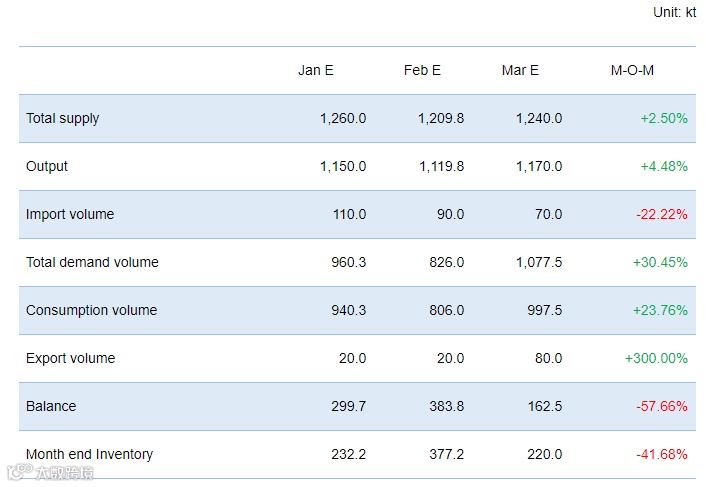The width and height of the screenshot is (706, 487).
Task: Select the Output row label
Action: point(47,167)
